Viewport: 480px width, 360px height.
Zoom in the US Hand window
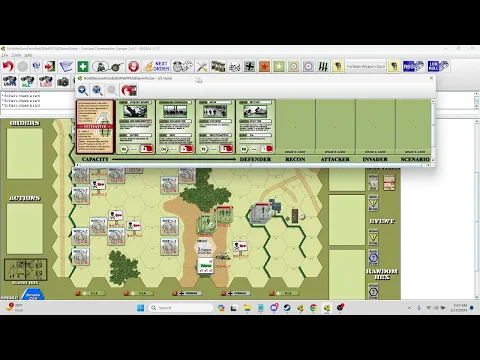[x=83, y=90]
